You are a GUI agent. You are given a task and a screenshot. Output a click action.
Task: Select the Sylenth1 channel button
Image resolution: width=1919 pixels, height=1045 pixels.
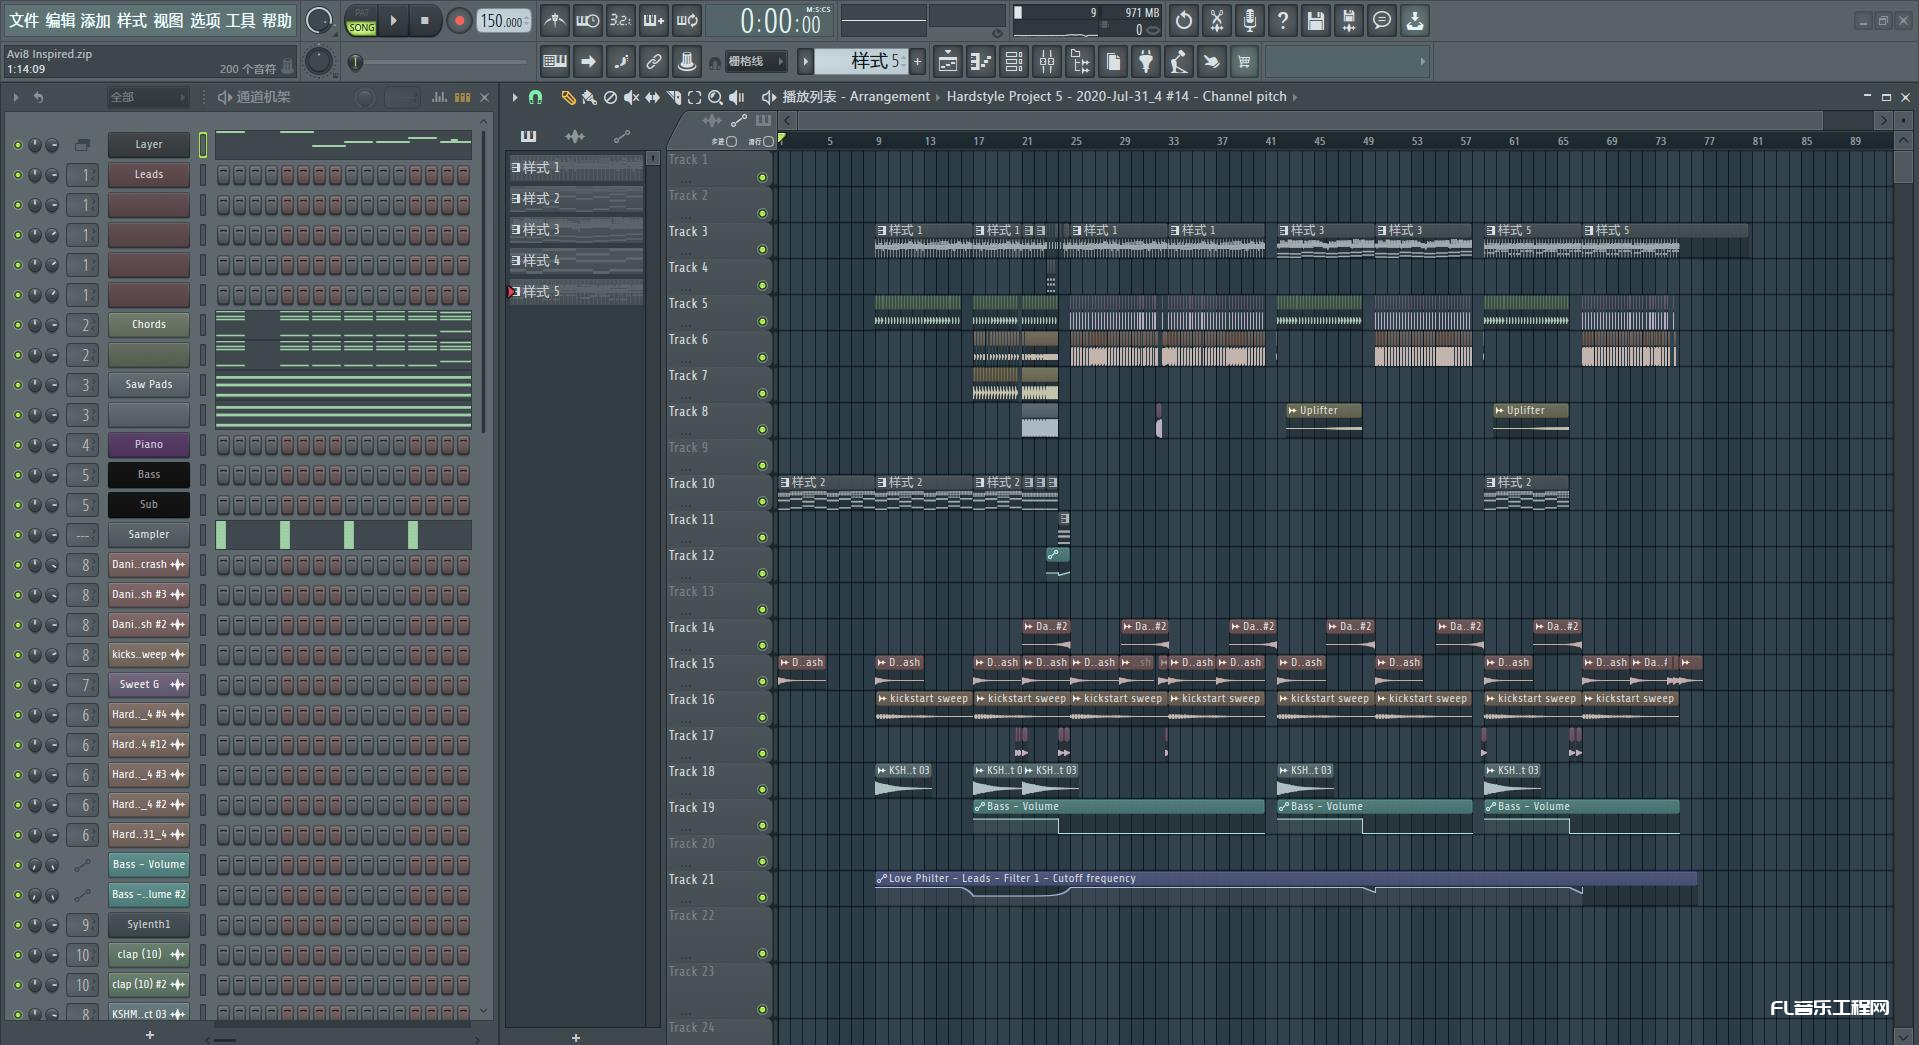(149, 925)
